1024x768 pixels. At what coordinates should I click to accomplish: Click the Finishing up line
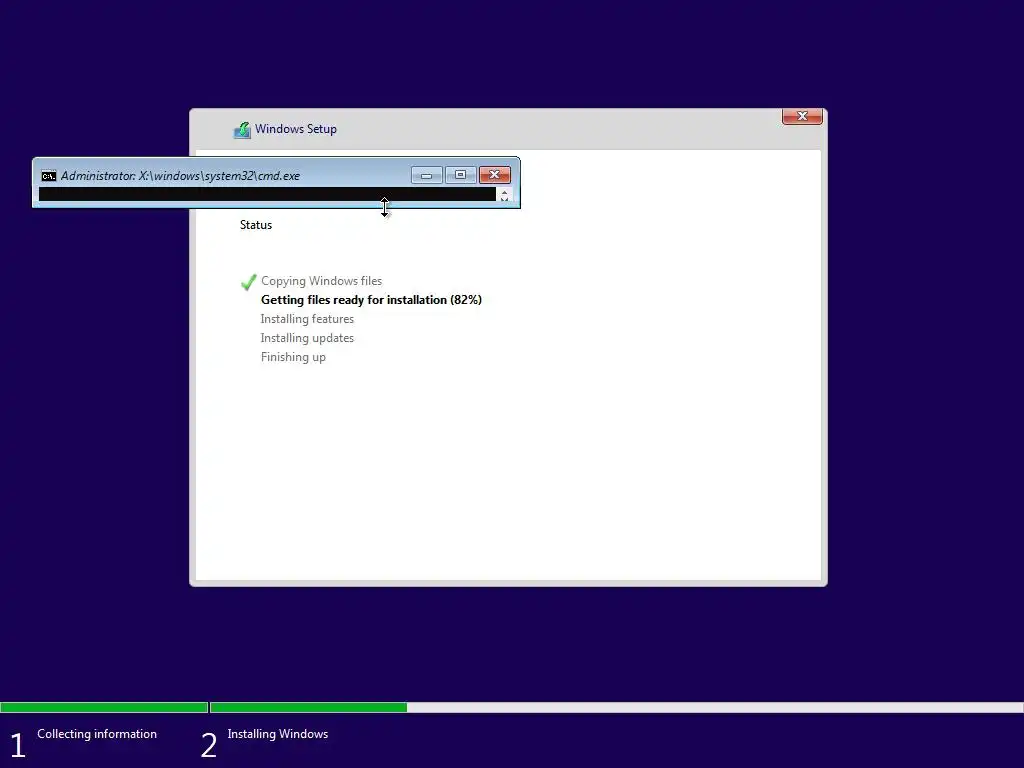293,357
